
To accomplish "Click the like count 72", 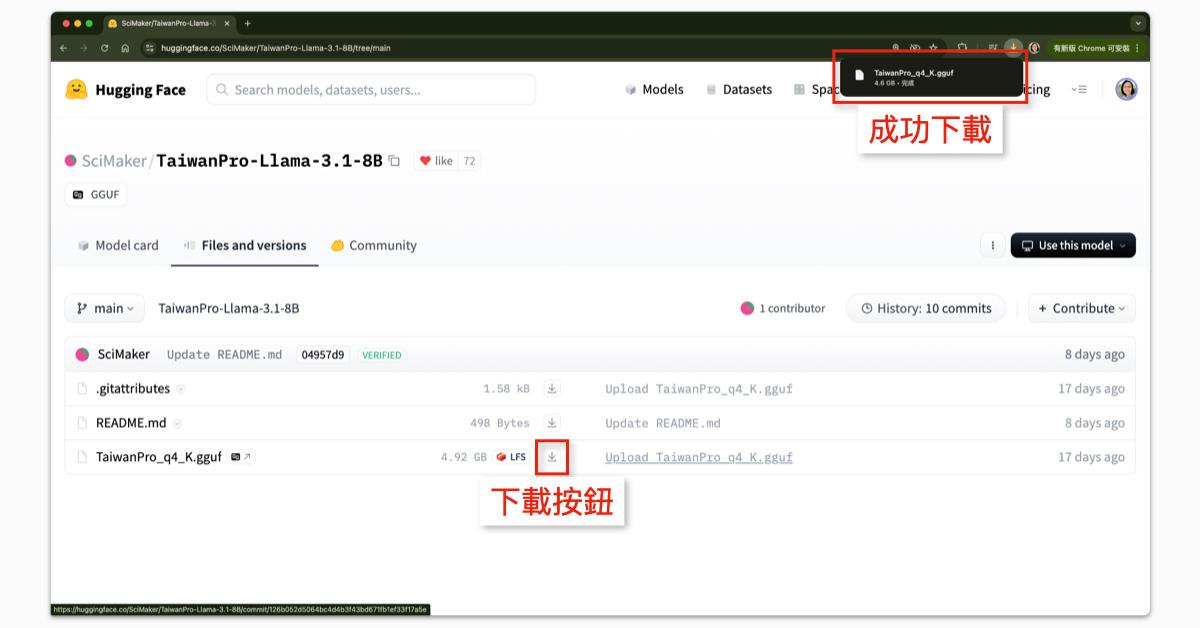I will click(469, 161).
